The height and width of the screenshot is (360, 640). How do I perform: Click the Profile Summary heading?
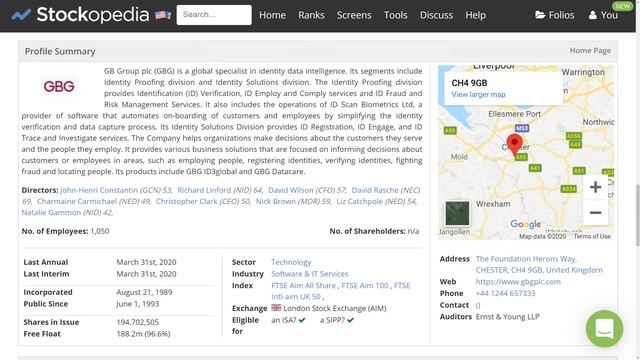[x=60, y=51]
